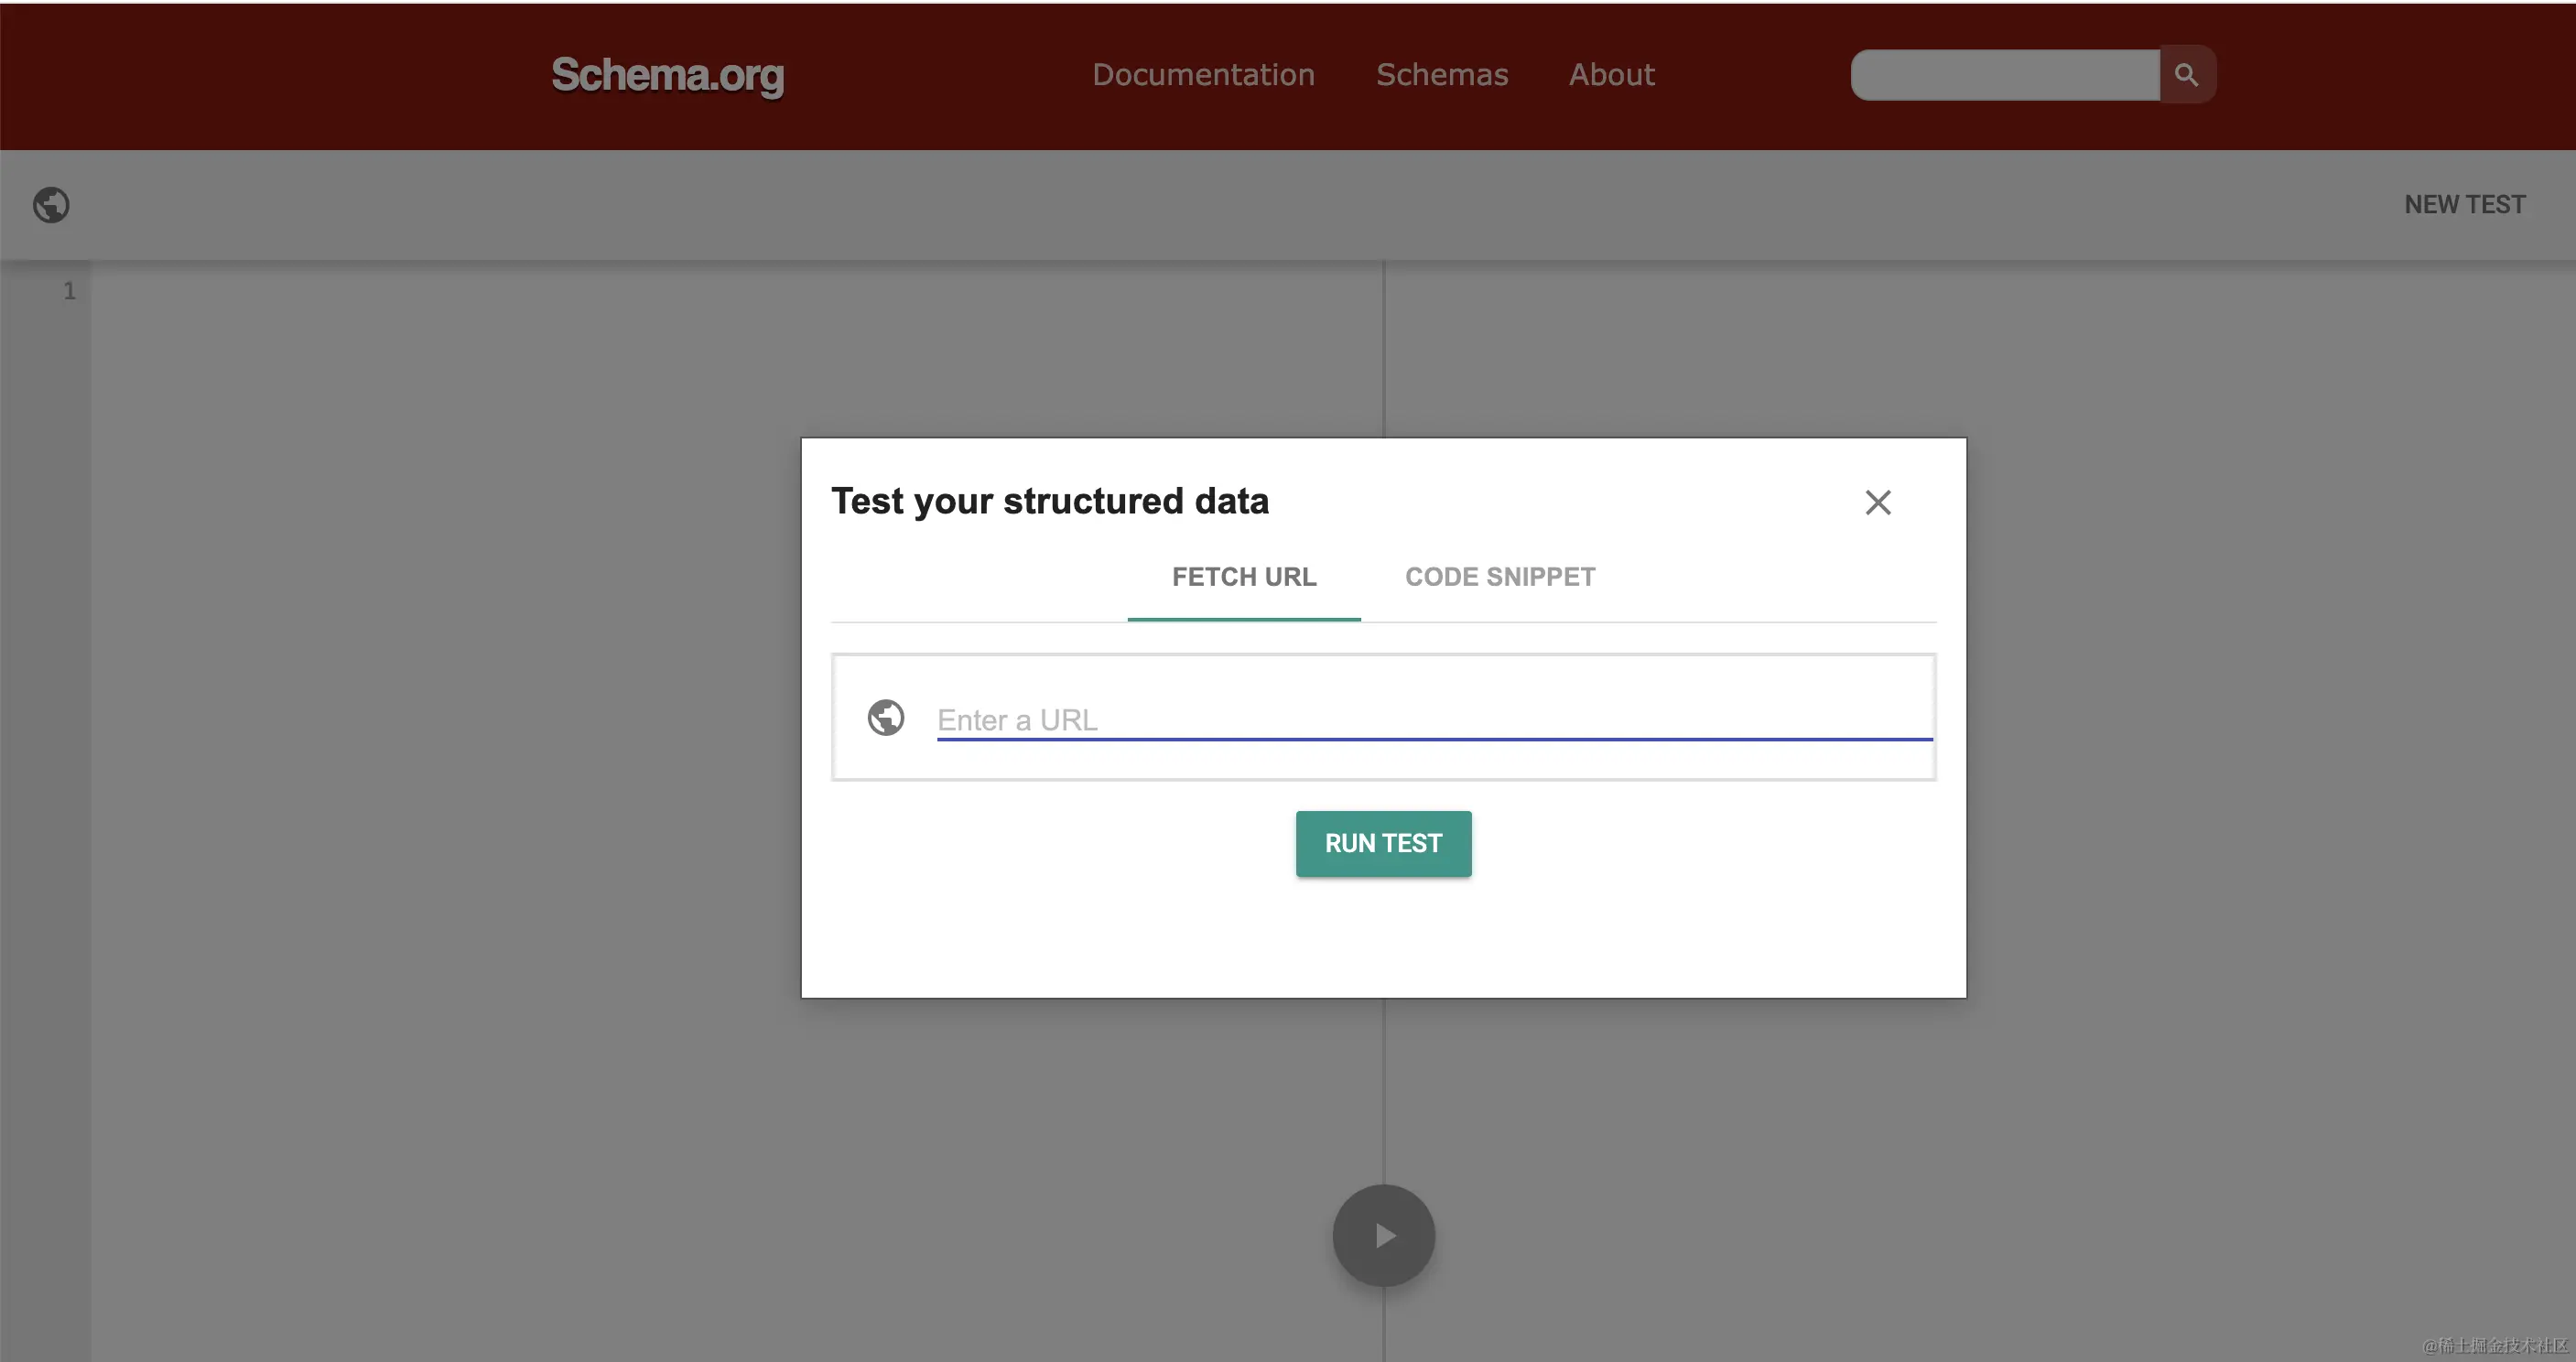This screenshot has width=2576, height=1362.
Task: Open the Schemas navigation link
Action: point(1441,75)
